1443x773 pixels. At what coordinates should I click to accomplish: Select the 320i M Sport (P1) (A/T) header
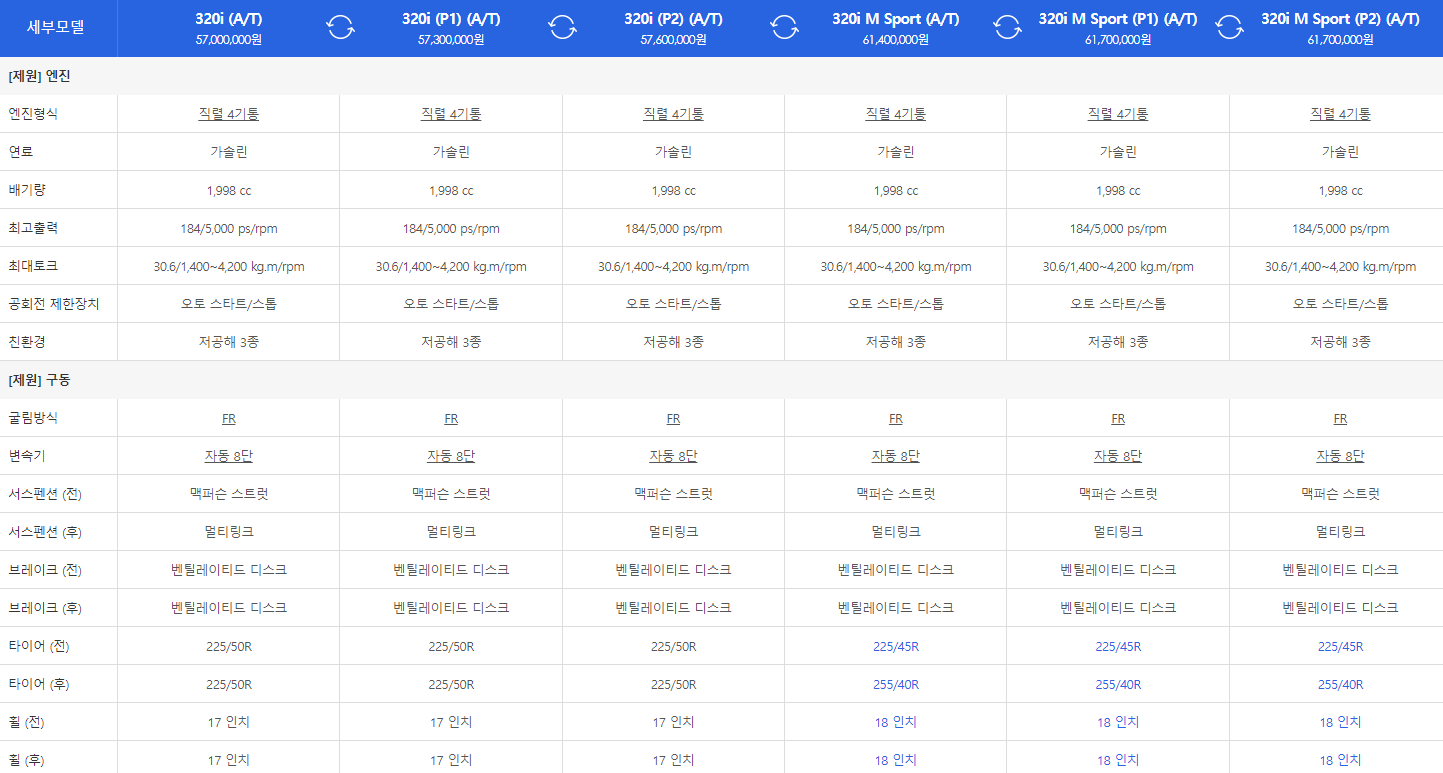click(x=1118, y=28)
